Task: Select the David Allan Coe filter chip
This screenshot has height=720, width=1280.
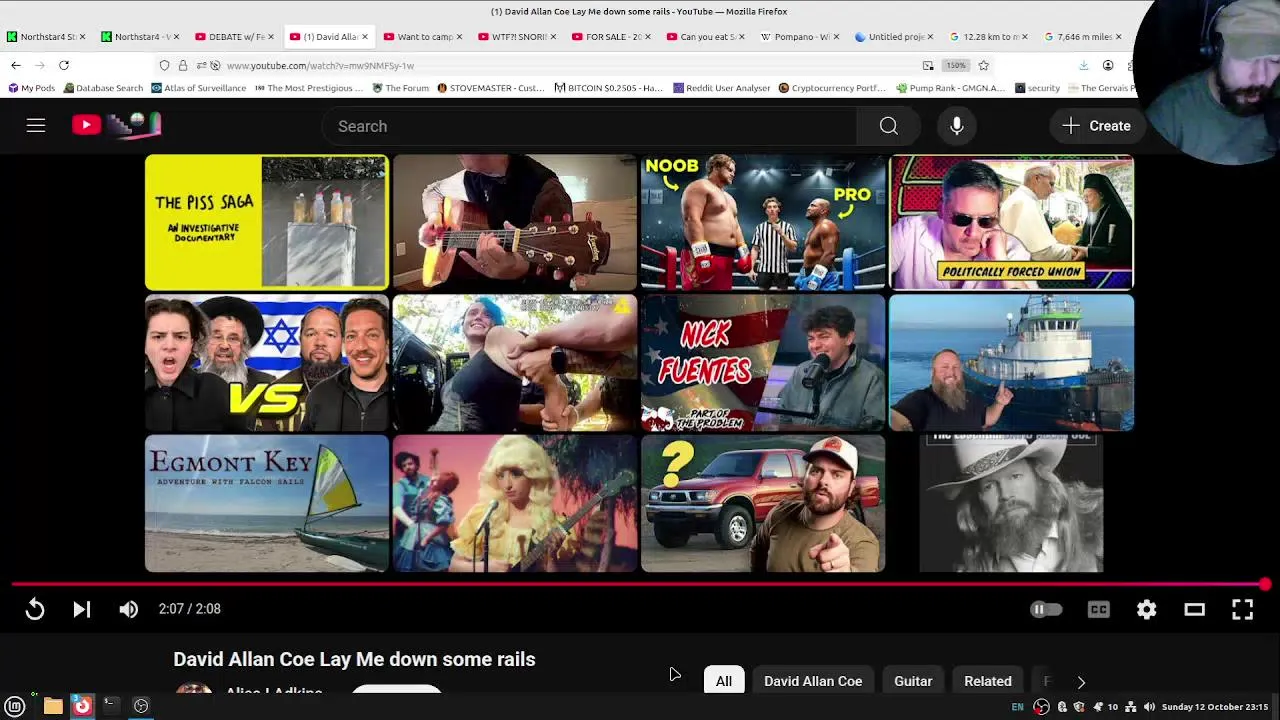Action: (813, 681)
